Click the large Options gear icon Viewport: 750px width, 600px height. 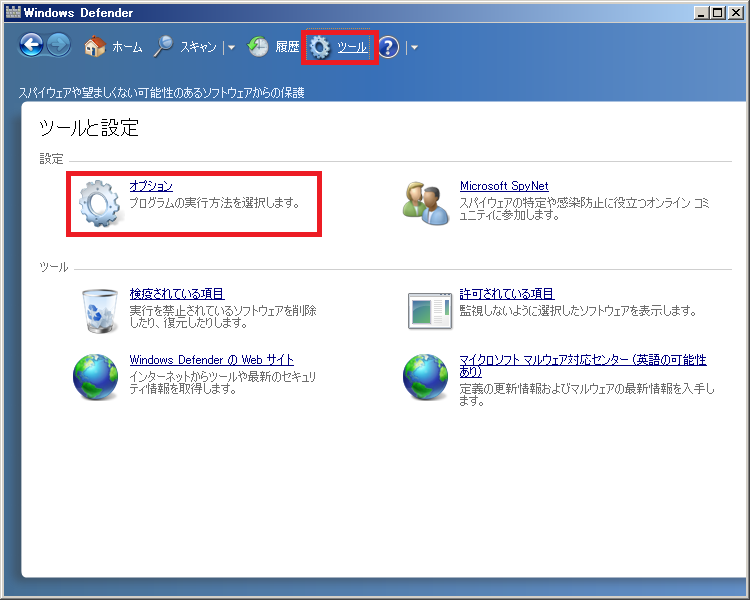100,203
